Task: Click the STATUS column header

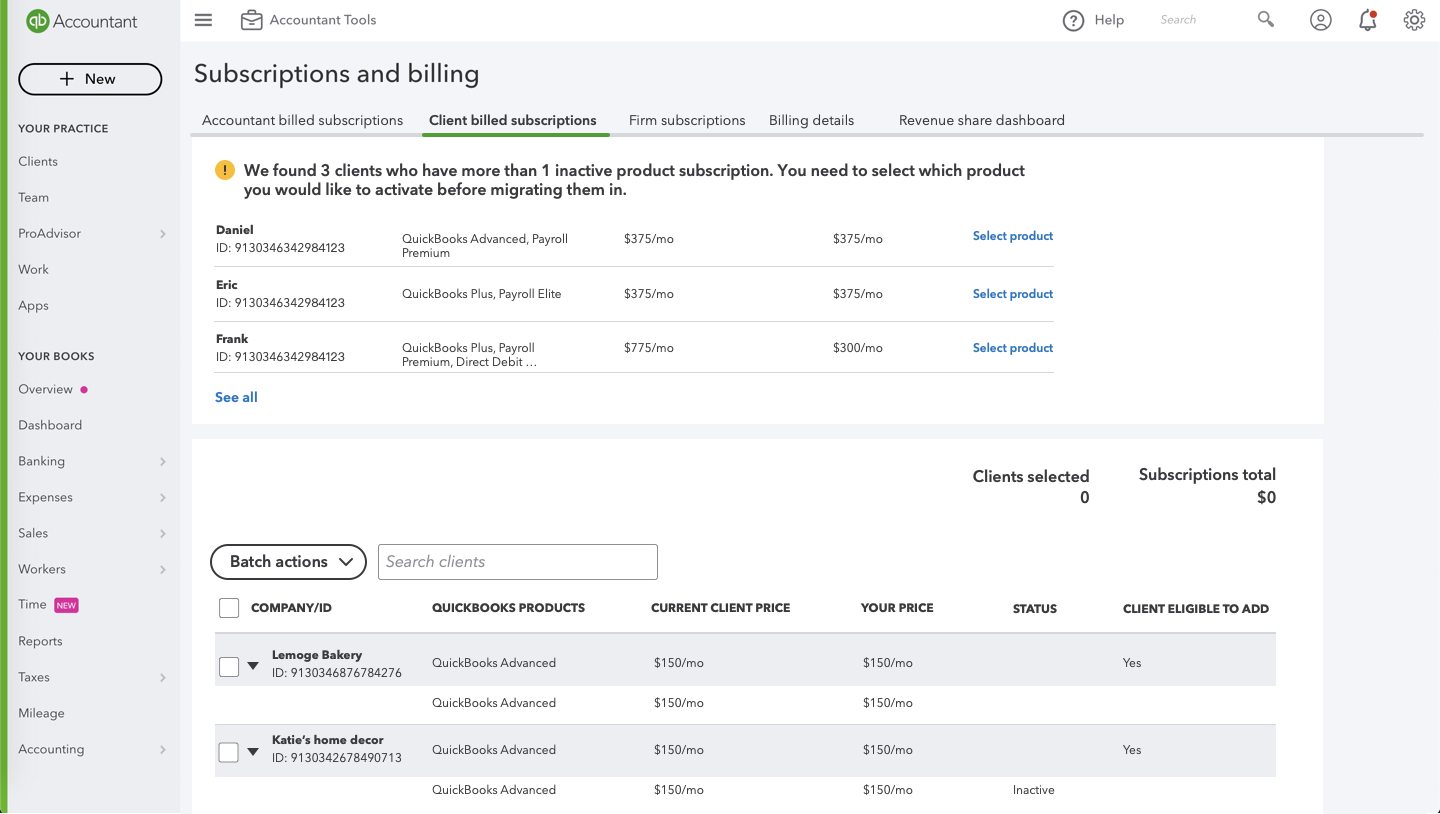Action: pyautogui.click(x=1035, y=609)
